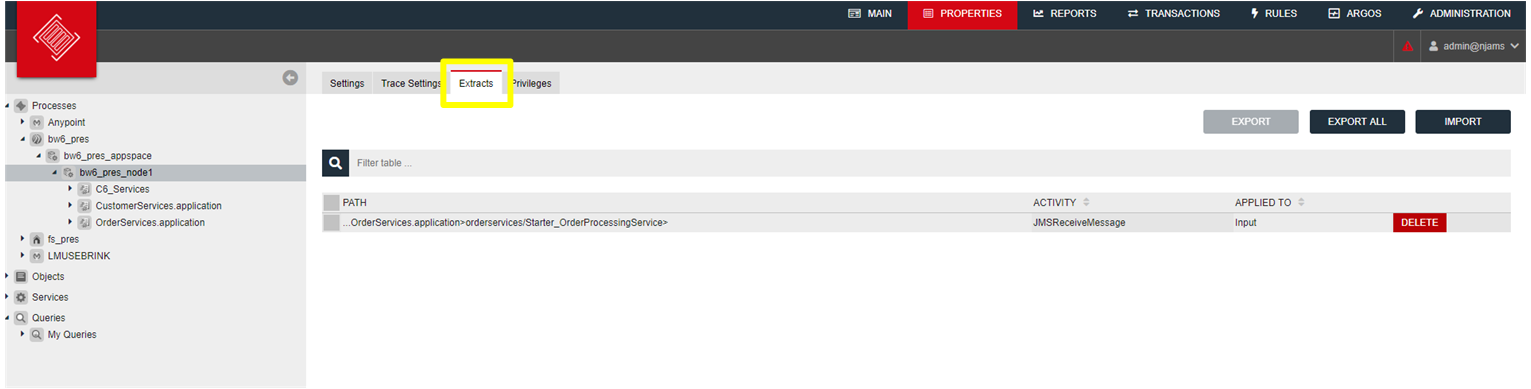Select the Processes tree icon
Image resolution: width=1531 pixels, height=389 pixels.
point(21,105)
